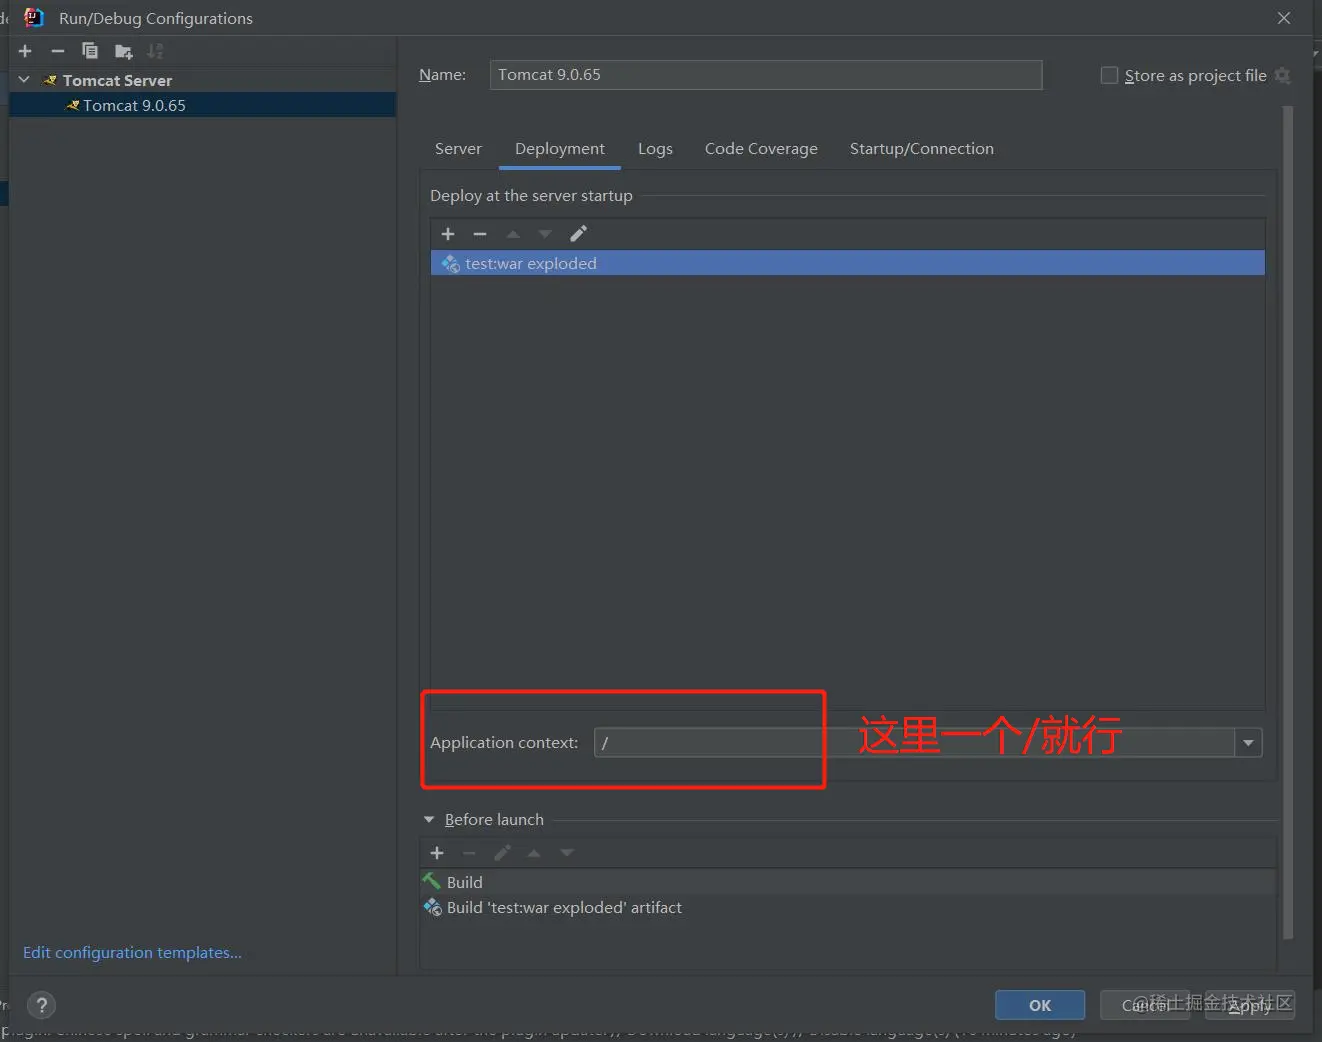Add an artifact to deploy list

448,234
